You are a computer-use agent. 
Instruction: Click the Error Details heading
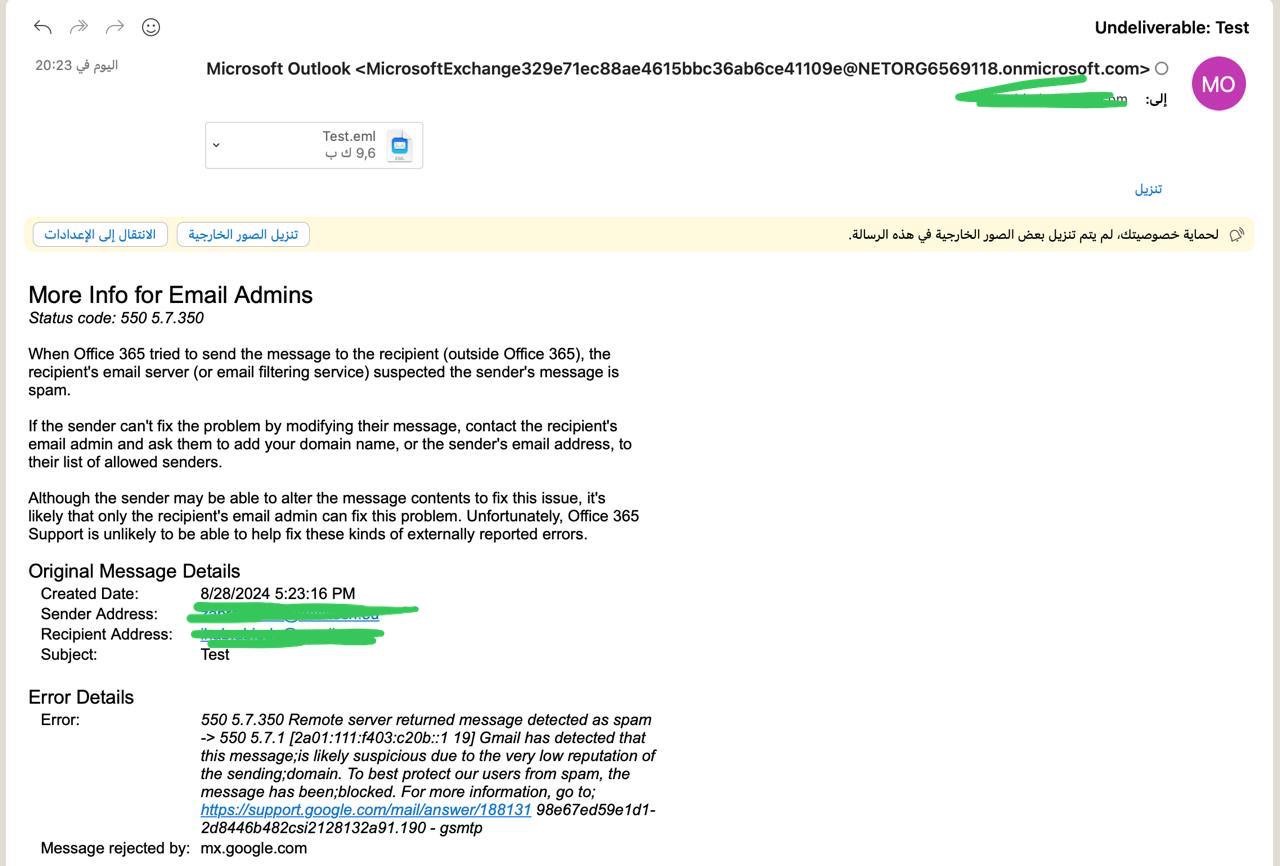(81, 697)
